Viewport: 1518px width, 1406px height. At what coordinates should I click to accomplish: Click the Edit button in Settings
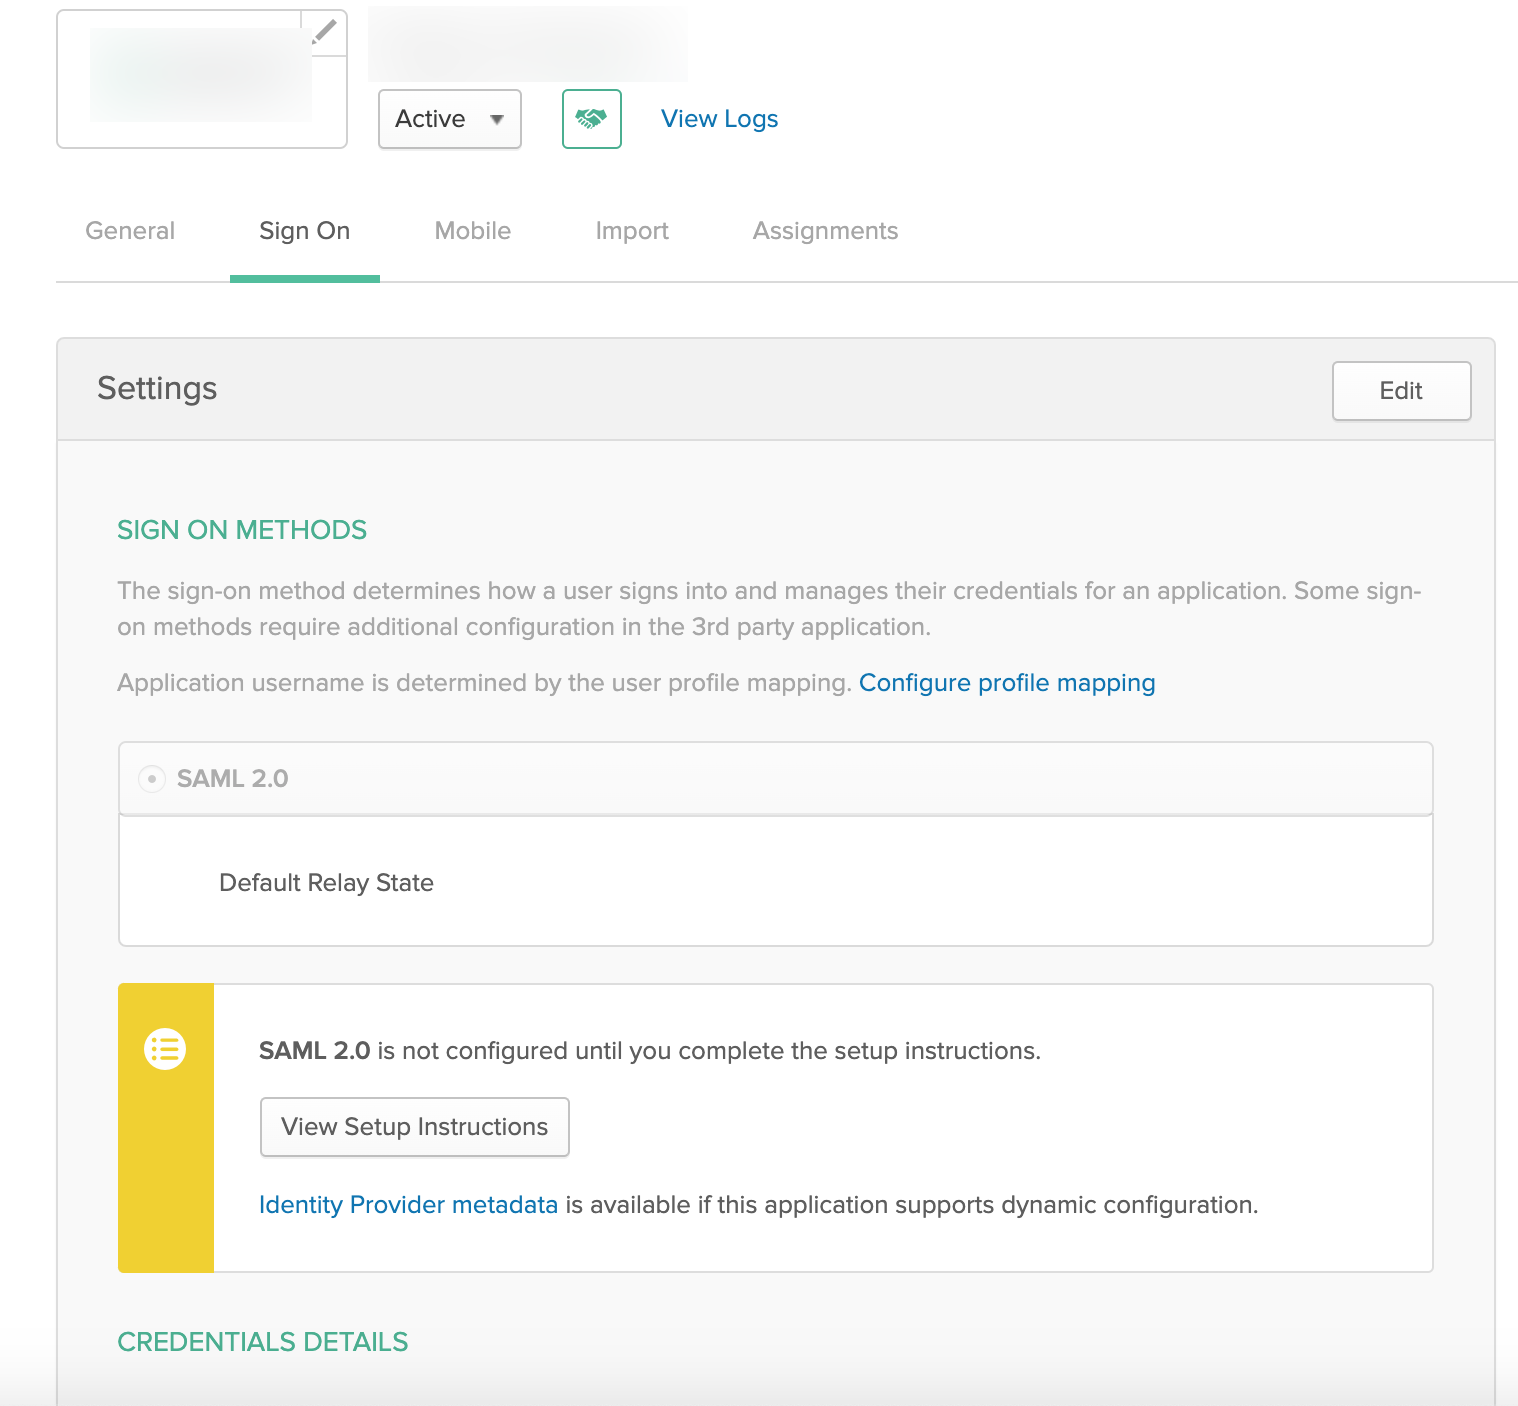[x=1402, y=391]
